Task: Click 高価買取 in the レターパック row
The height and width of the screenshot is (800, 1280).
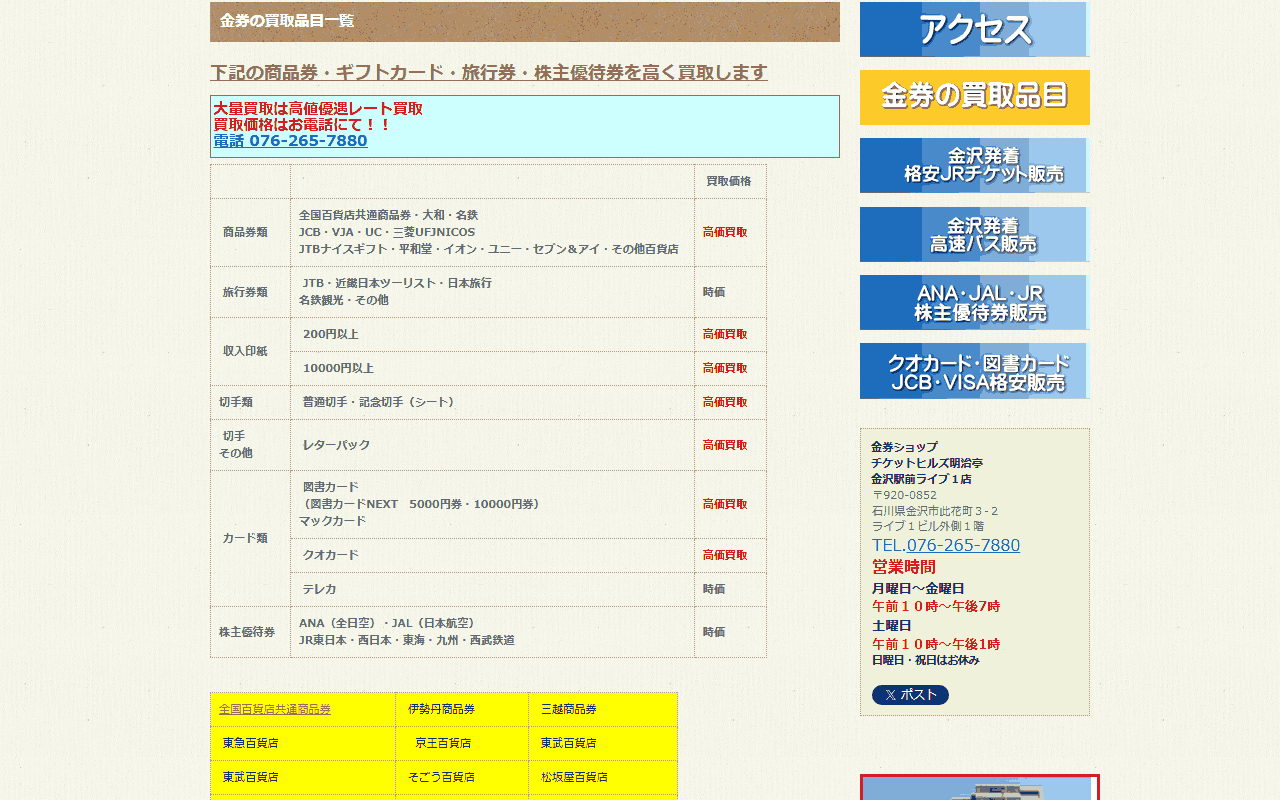Action: [725, 445]
